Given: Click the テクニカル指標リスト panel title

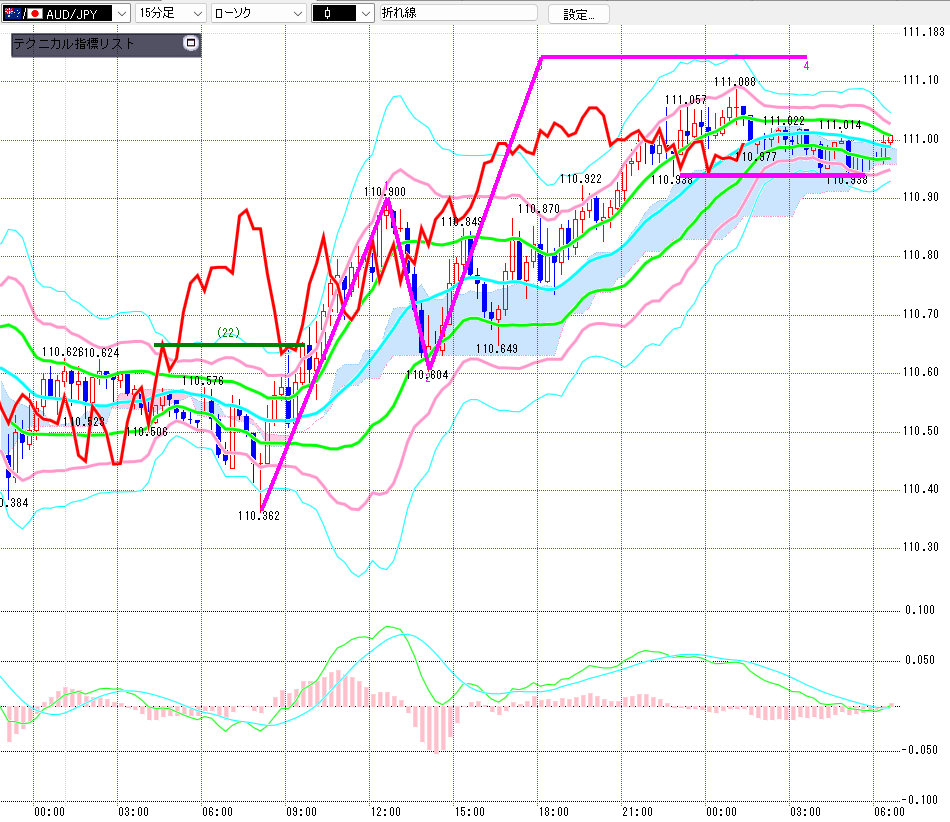Looking at the screenshot, I should pyautogui.click(x=73, y=44).
